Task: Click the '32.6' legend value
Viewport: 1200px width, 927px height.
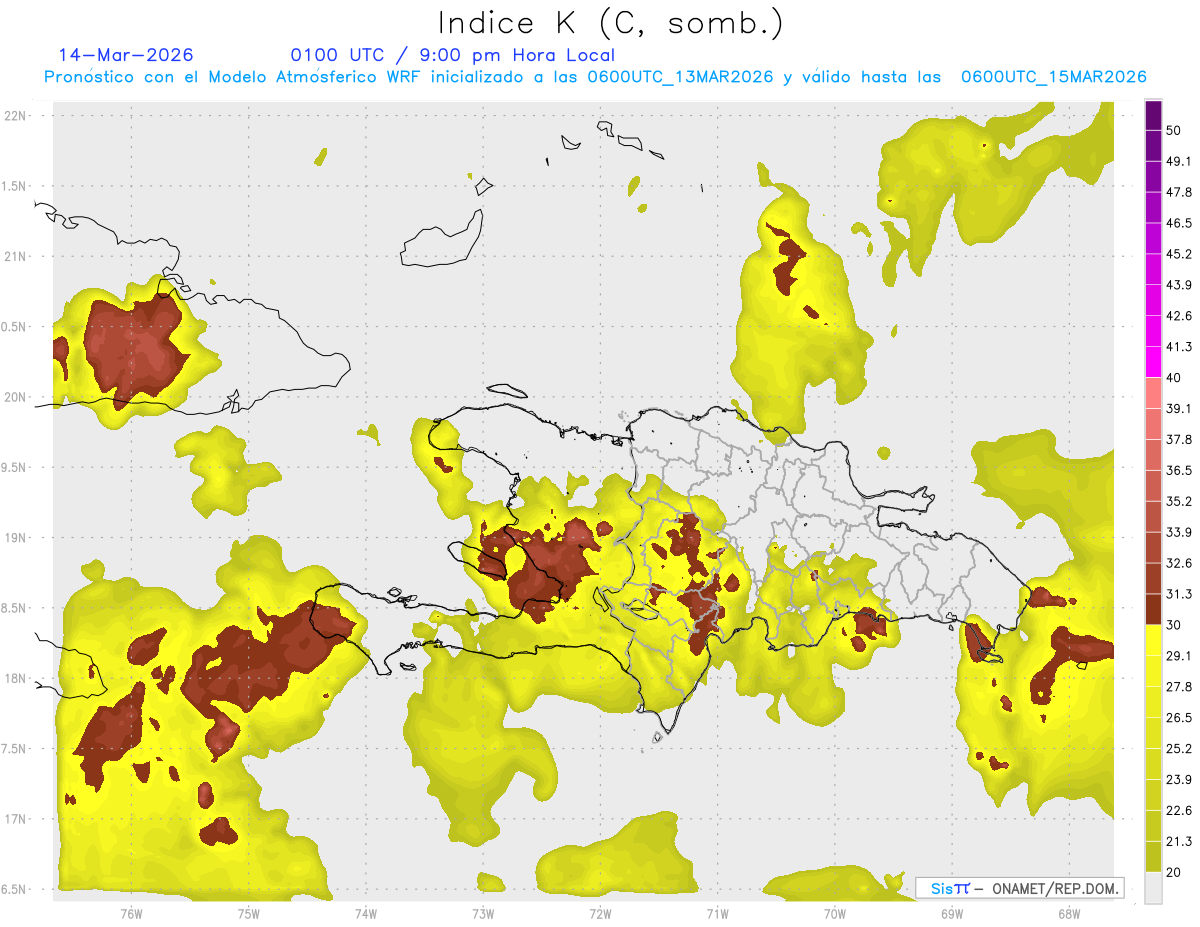Action: coord(1178,563)
